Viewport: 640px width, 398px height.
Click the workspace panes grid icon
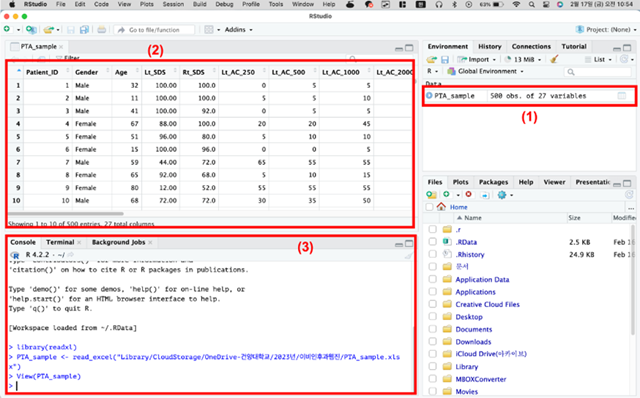pyautogui.click(x=209, y=30)
